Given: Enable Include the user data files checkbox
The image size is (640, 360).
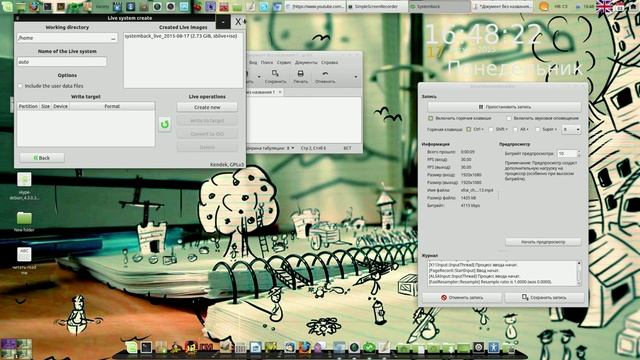Looking at the screenshot, I should [20, 86].
